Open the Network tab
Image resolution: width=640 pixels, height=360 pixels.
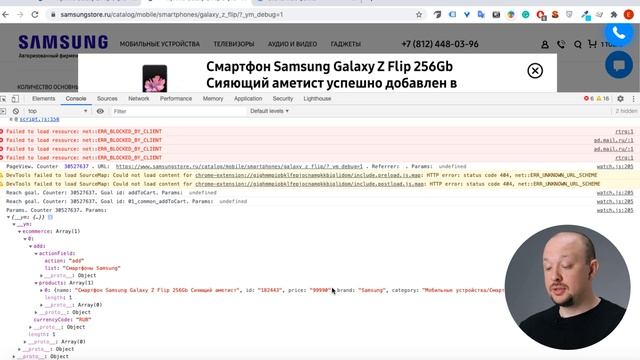coord(139,99)
